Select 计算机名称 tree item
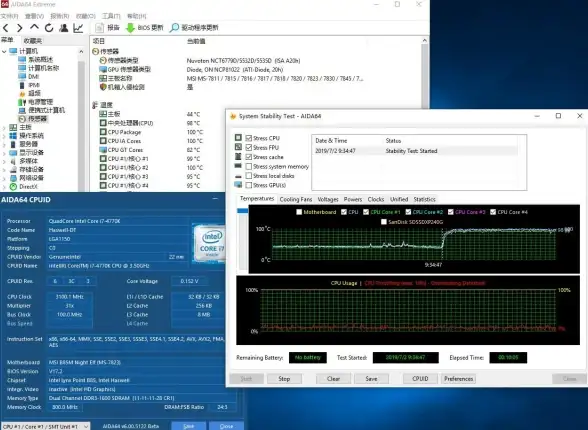The width and height of the screenshot is (588, 430). pyautogui.click(x=39, y=68)
